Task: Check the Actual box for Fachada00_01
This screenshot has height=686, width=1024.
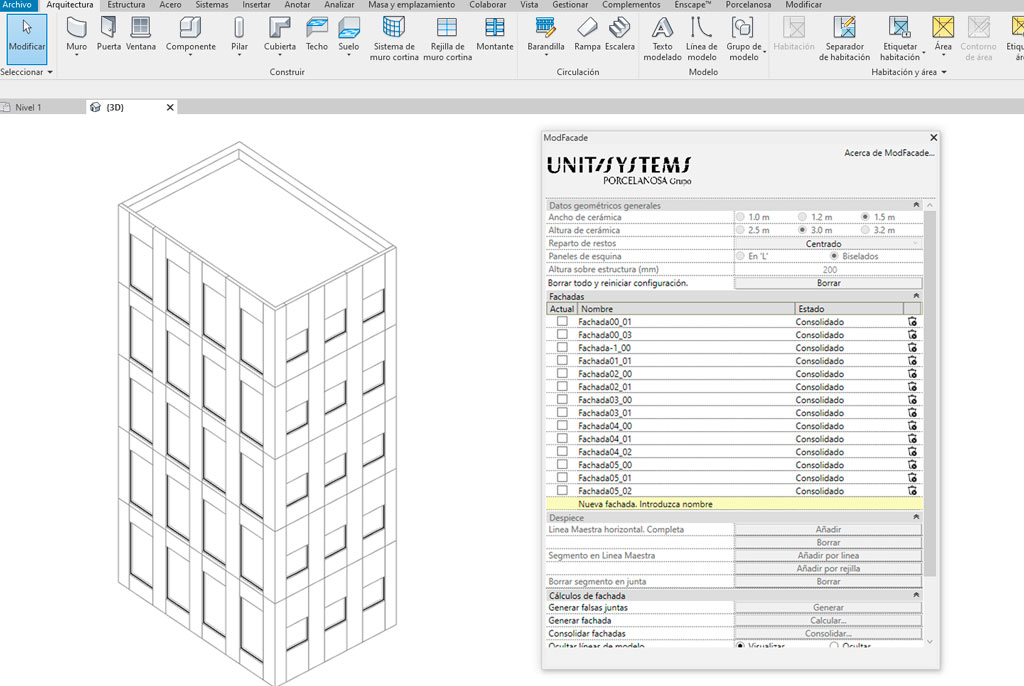Action: pyautogui.click(x=562, y=321)
